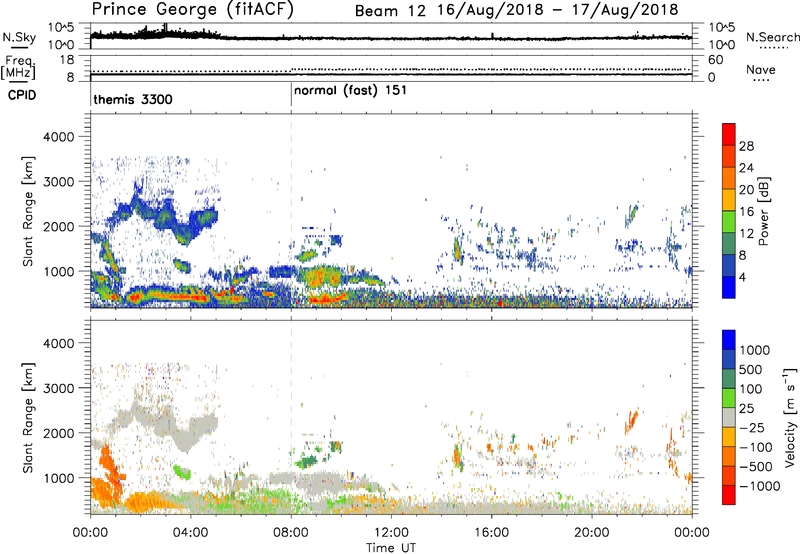
Task: Select the -1000 value on the velocity colorbar
Action: coord(760,486)
